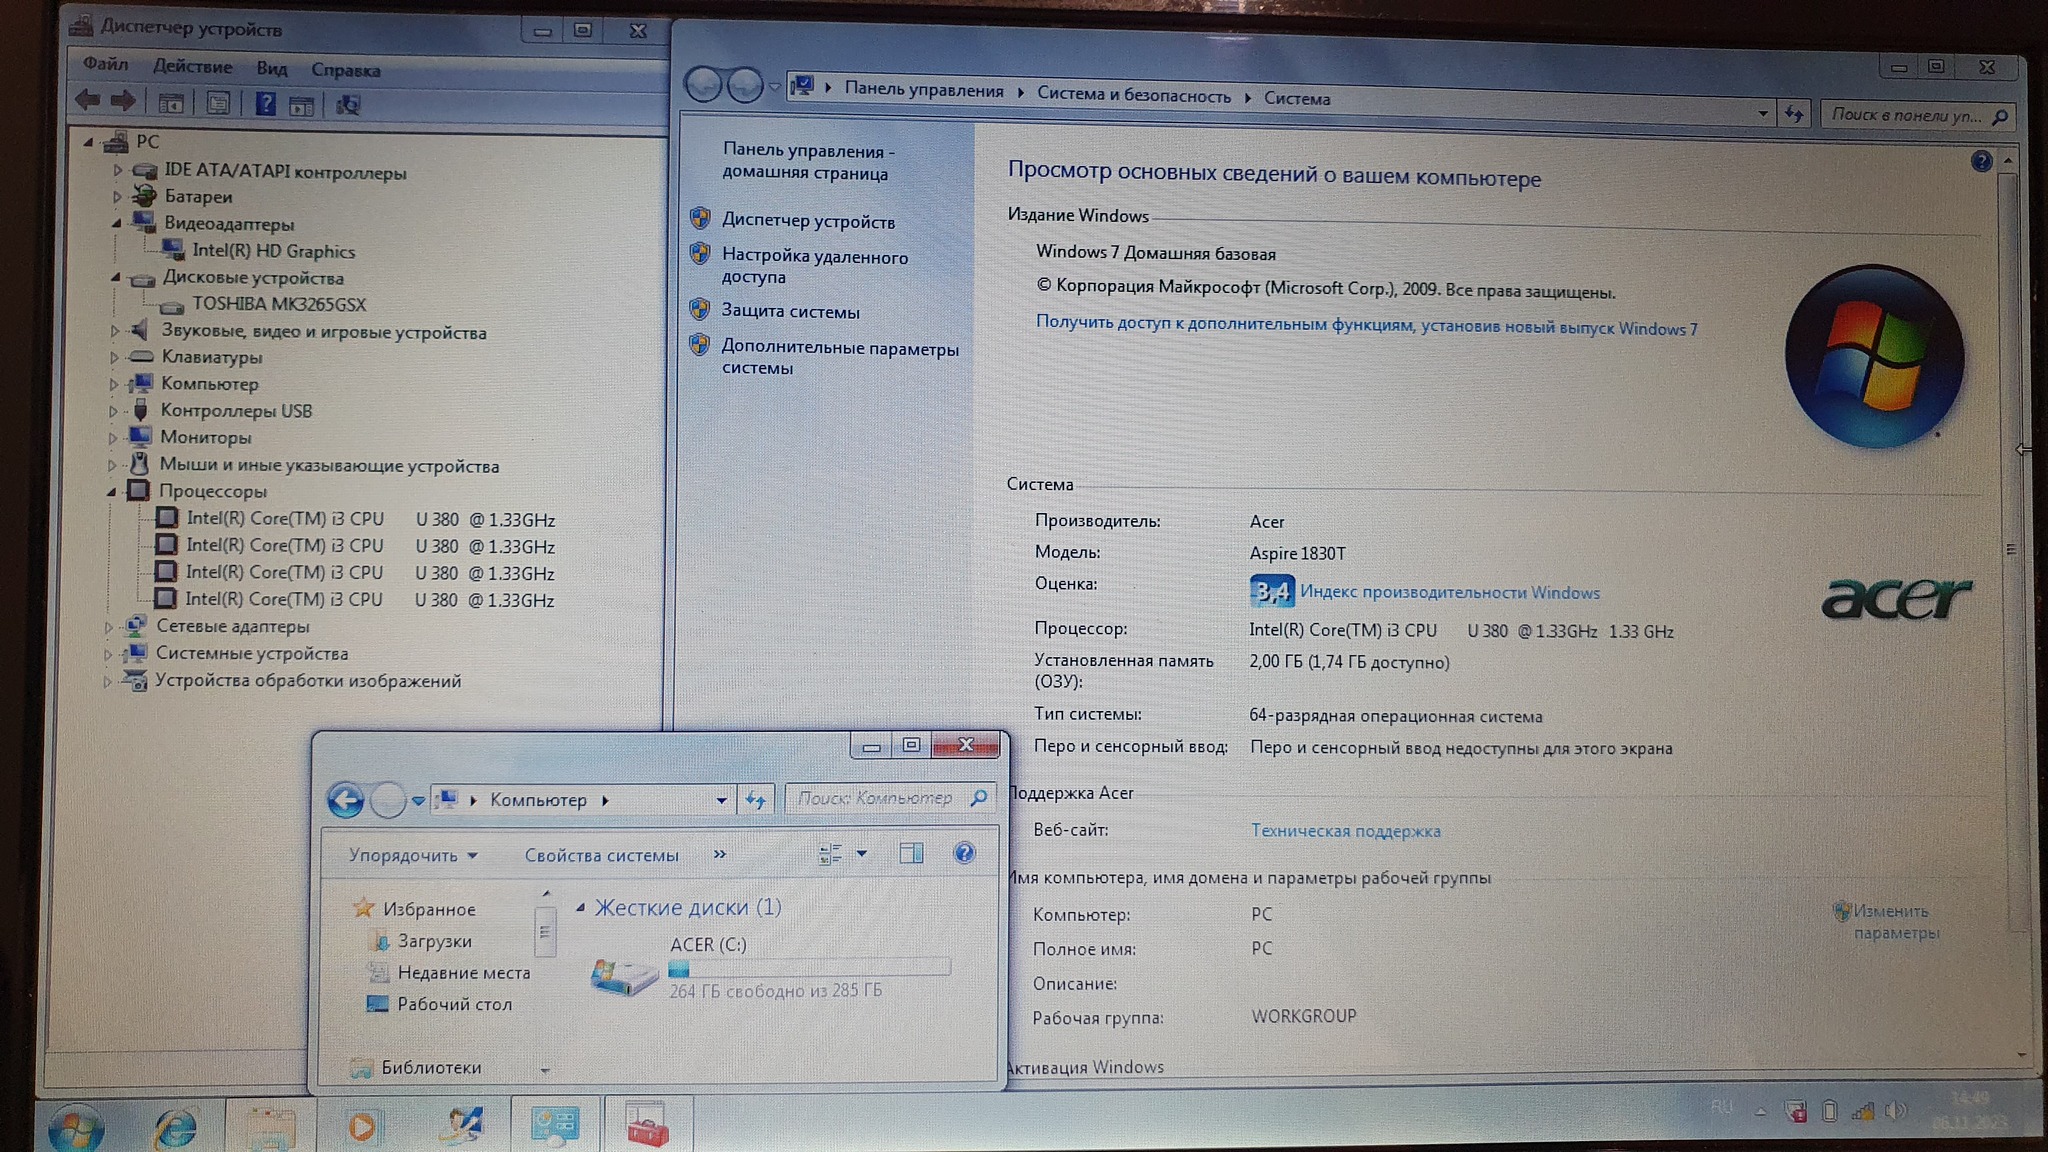This screenshot has width=2048, height=1152.
Task: Click Индекс производительности Windows link
Action: pos(1449,592)
